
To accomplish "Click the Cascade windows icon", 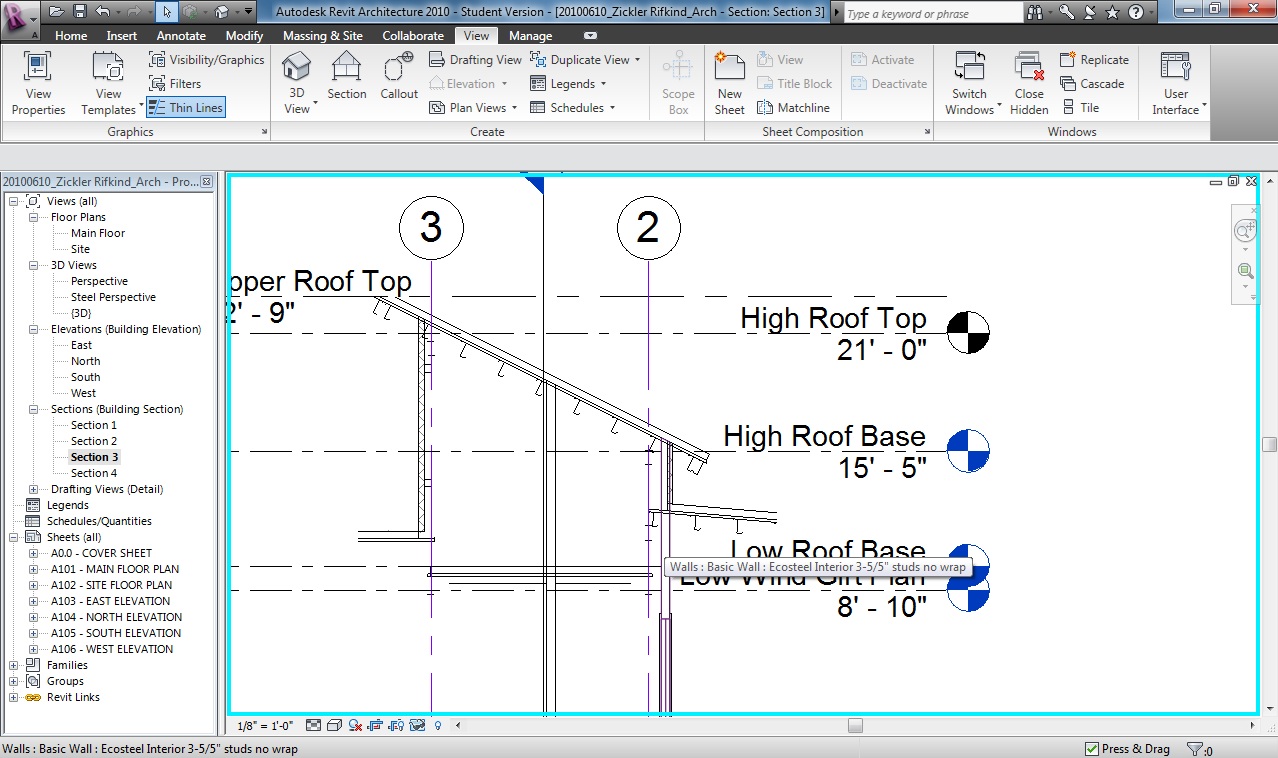I will point(1092,84).
